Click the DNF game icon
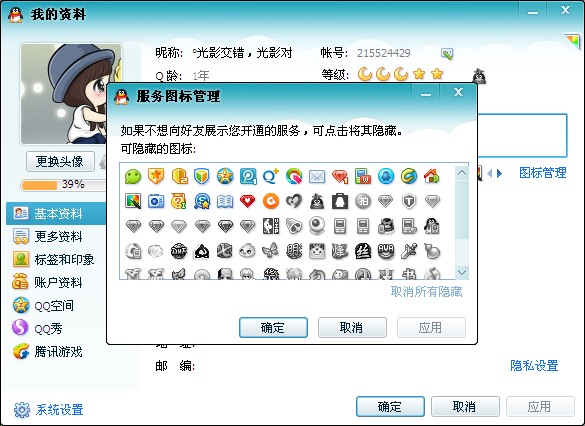Viewport: 585px width, 426px height. 179,251
